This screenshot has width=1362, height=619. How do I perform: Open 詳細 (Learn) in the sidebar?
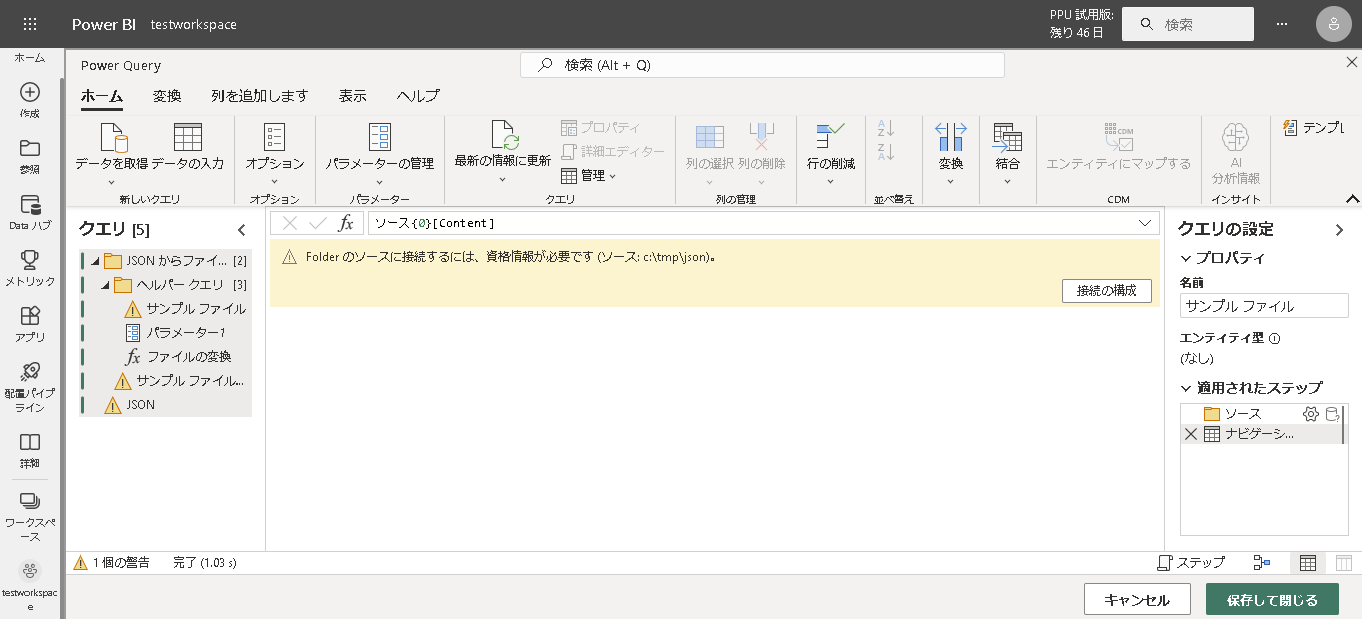click(30, 450)
